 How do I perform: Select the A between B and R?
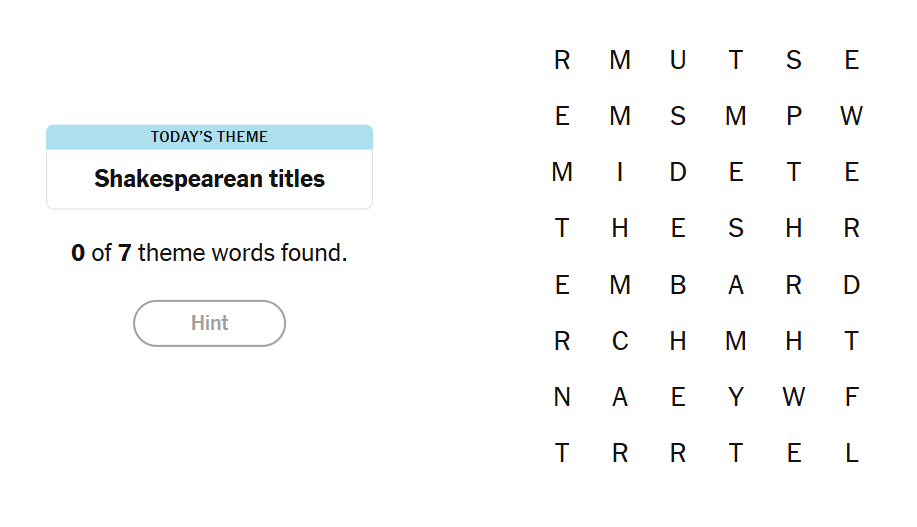(x=736, y=285)
